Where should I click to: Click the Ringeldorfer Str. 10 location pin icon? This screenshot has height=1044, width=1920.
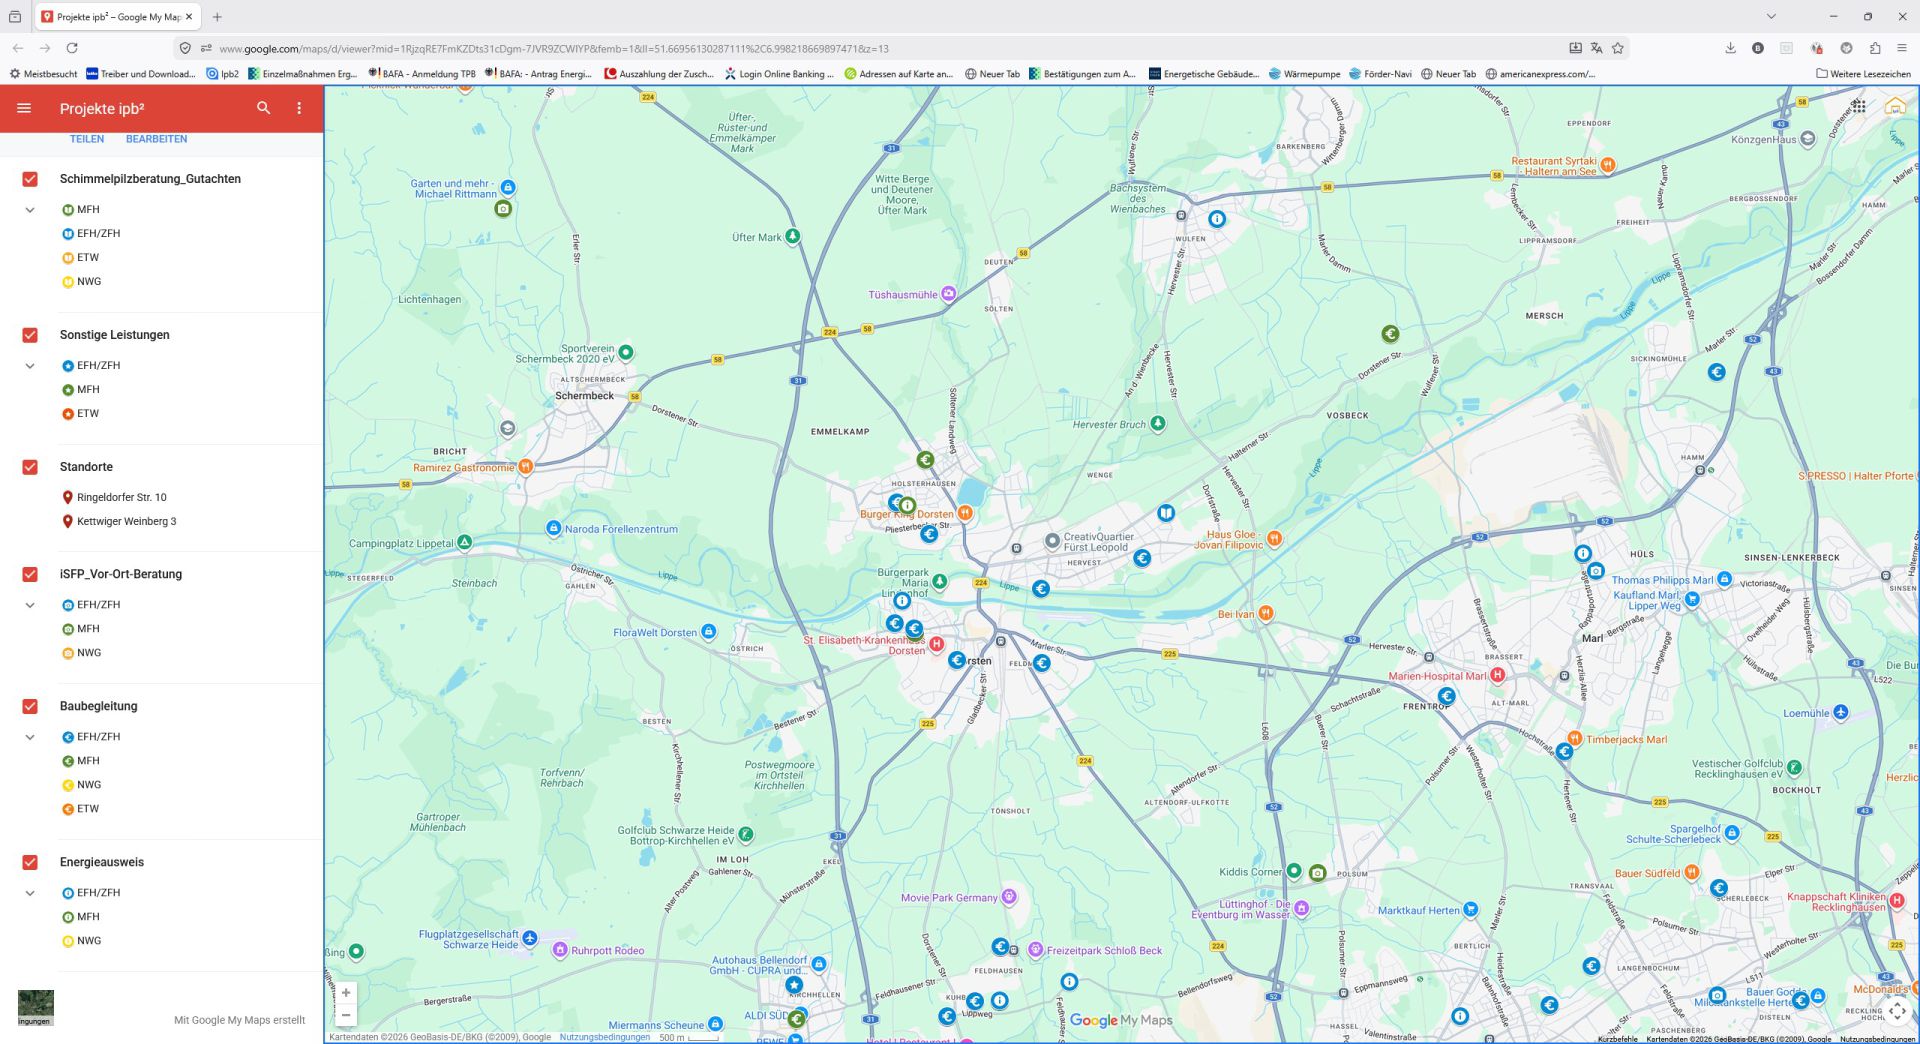67,497
